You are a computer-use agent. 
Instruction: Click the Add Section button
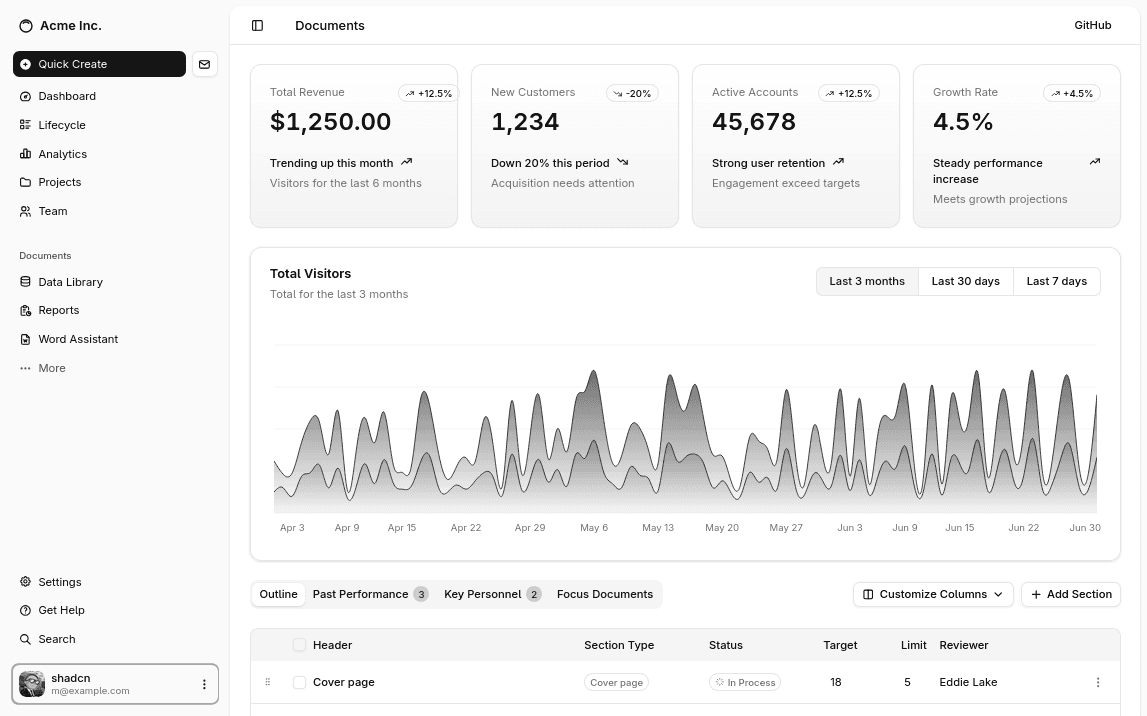[1071, 594]
